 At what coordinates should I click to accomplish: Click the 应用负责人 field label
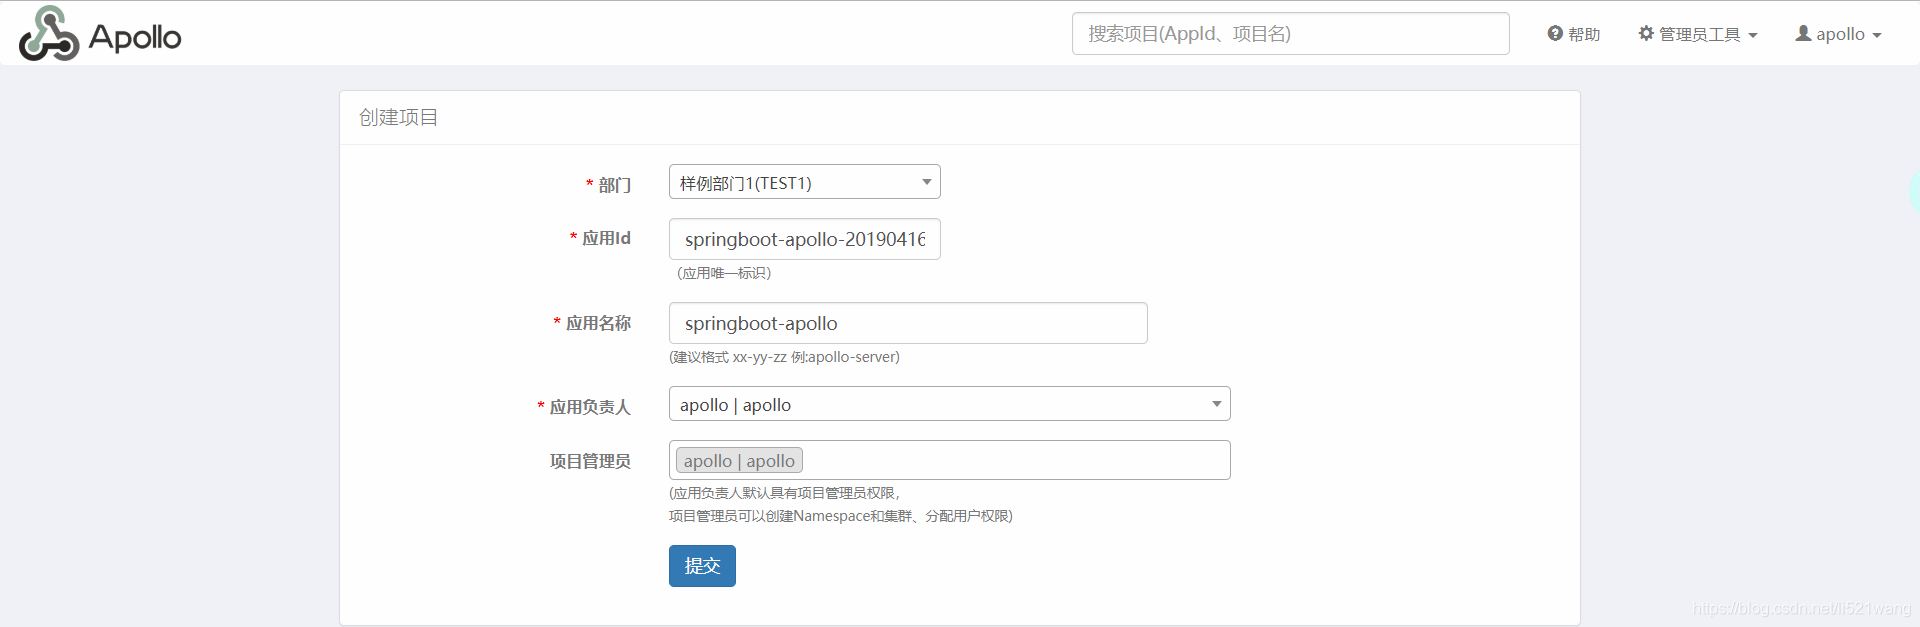pos(590,407)
